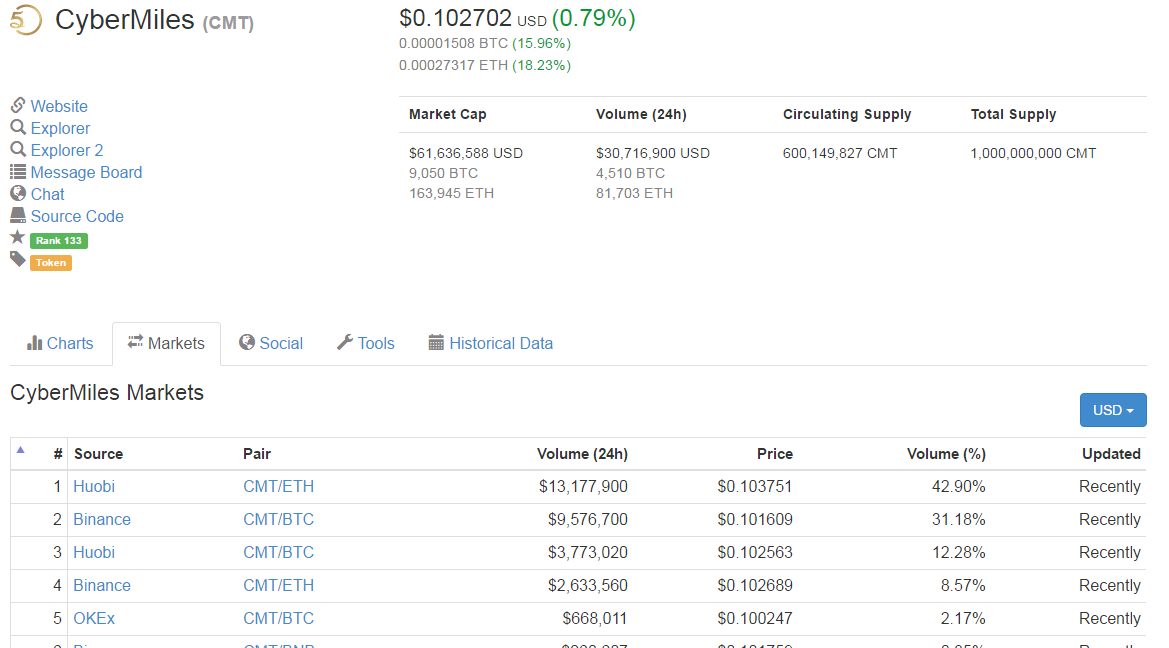Click the globe icon beside Chat
The width and height of the screenshot is (1169, 648).
click(x=18, y=193)
